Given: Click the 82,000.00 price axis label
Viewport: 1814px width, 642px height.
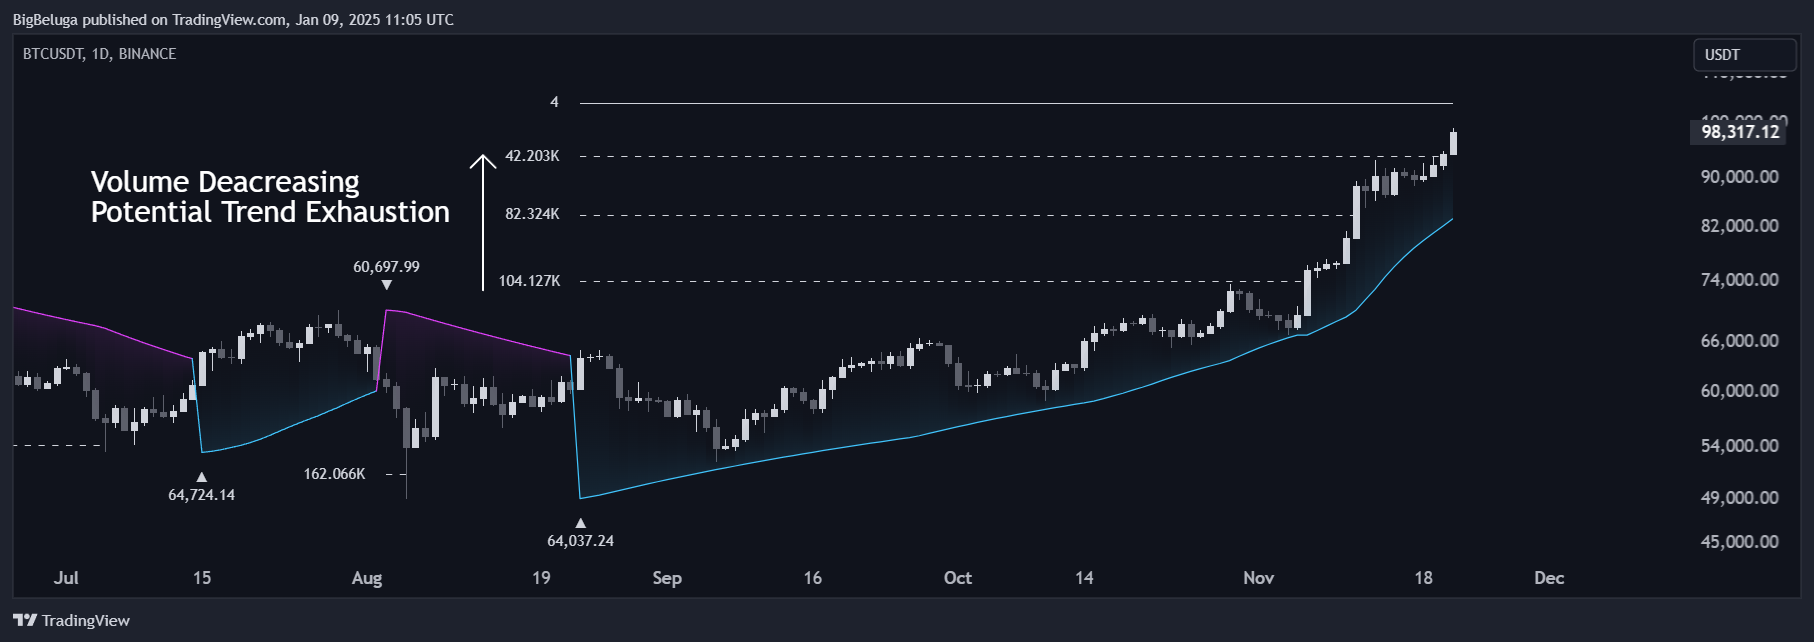Looking at the screenshot, I should [1739, 226].
